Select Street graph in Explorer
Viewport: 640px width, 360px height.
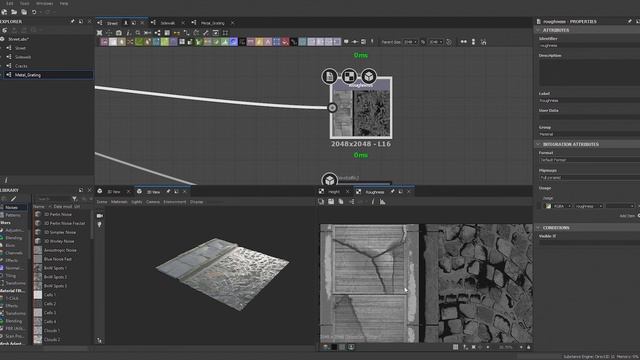(20, 48)
